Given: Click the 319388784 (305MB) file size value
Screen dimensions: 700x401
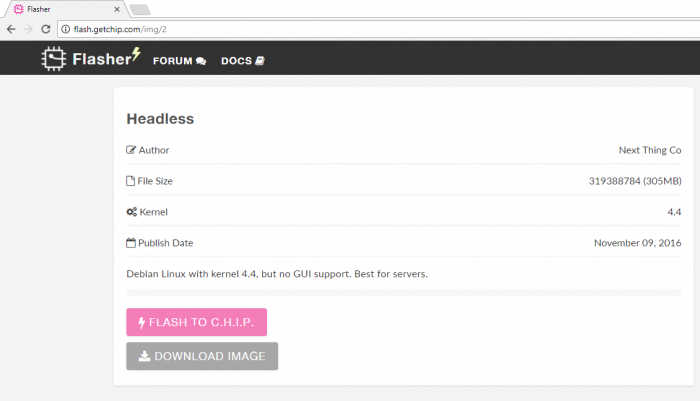Looking at the screenshot, I should tap(635, 181).
